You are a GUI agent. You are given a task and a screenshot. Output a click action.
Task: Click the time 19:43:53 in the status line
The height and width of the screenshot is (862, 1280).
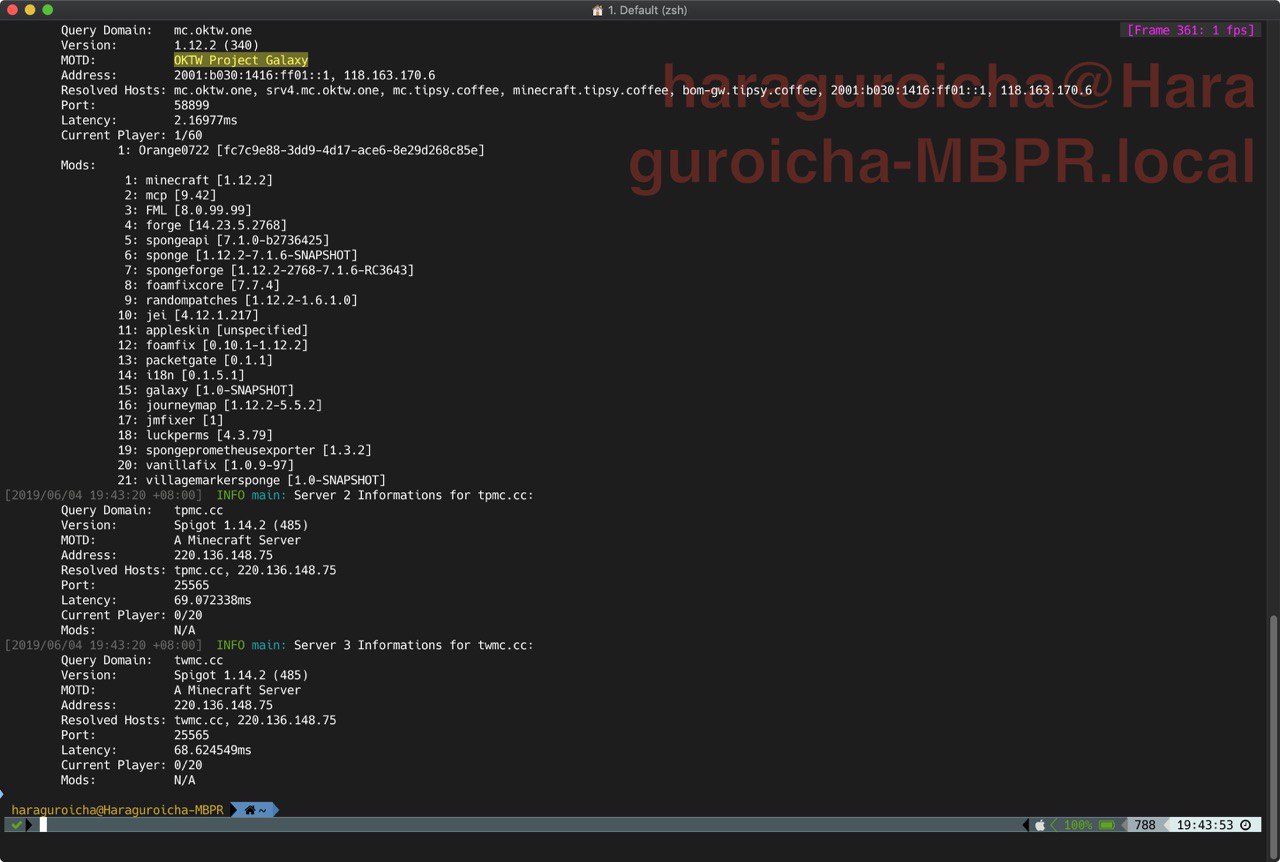point(1205,825)
